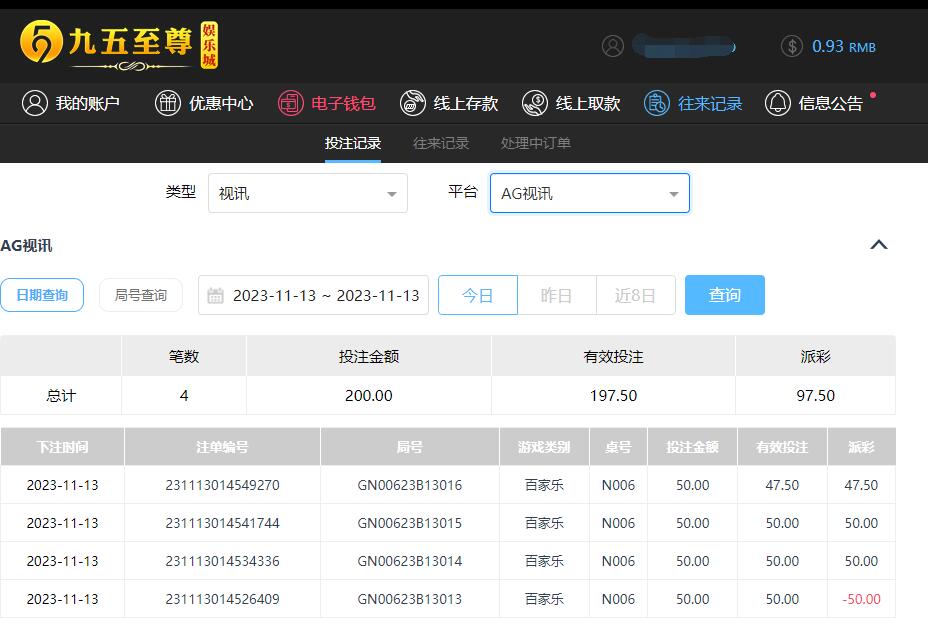
Task: Open the 平台 dropdown showing AG视讯
Action: coord(590,193)
